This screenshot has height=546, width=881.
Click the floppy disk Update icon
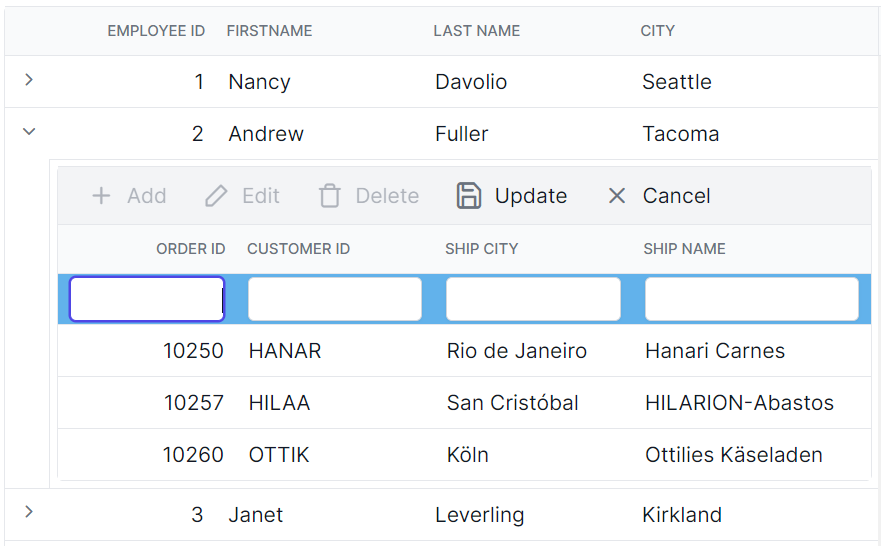click(469, 196)
